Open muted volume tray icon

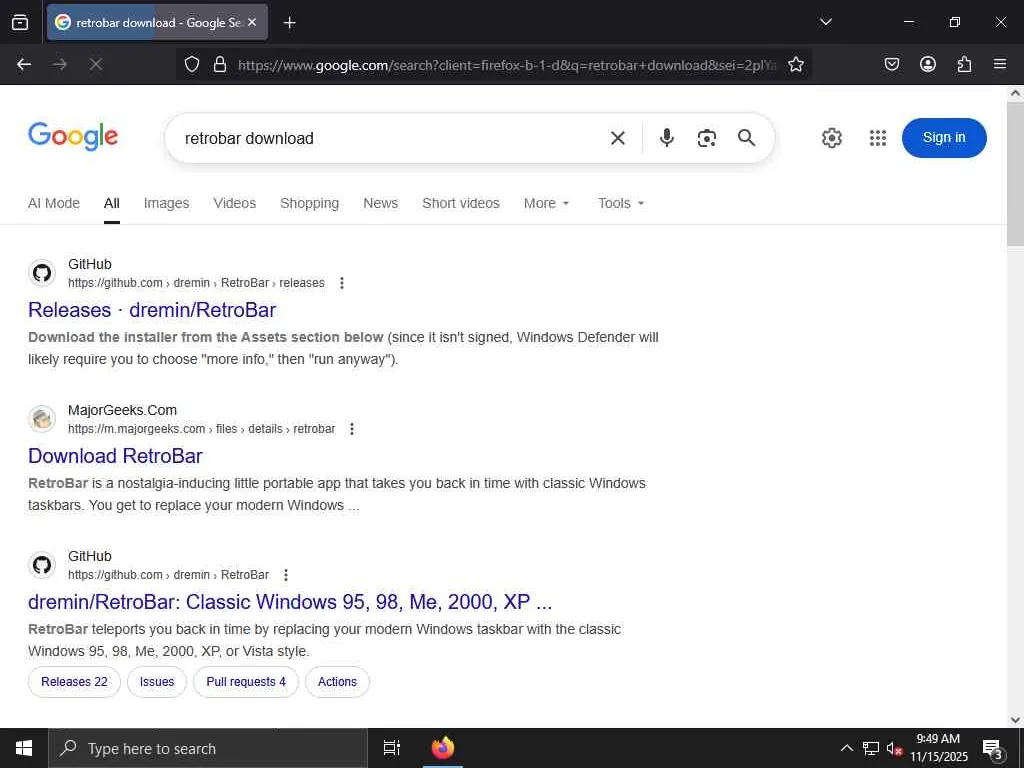point(894,748)
